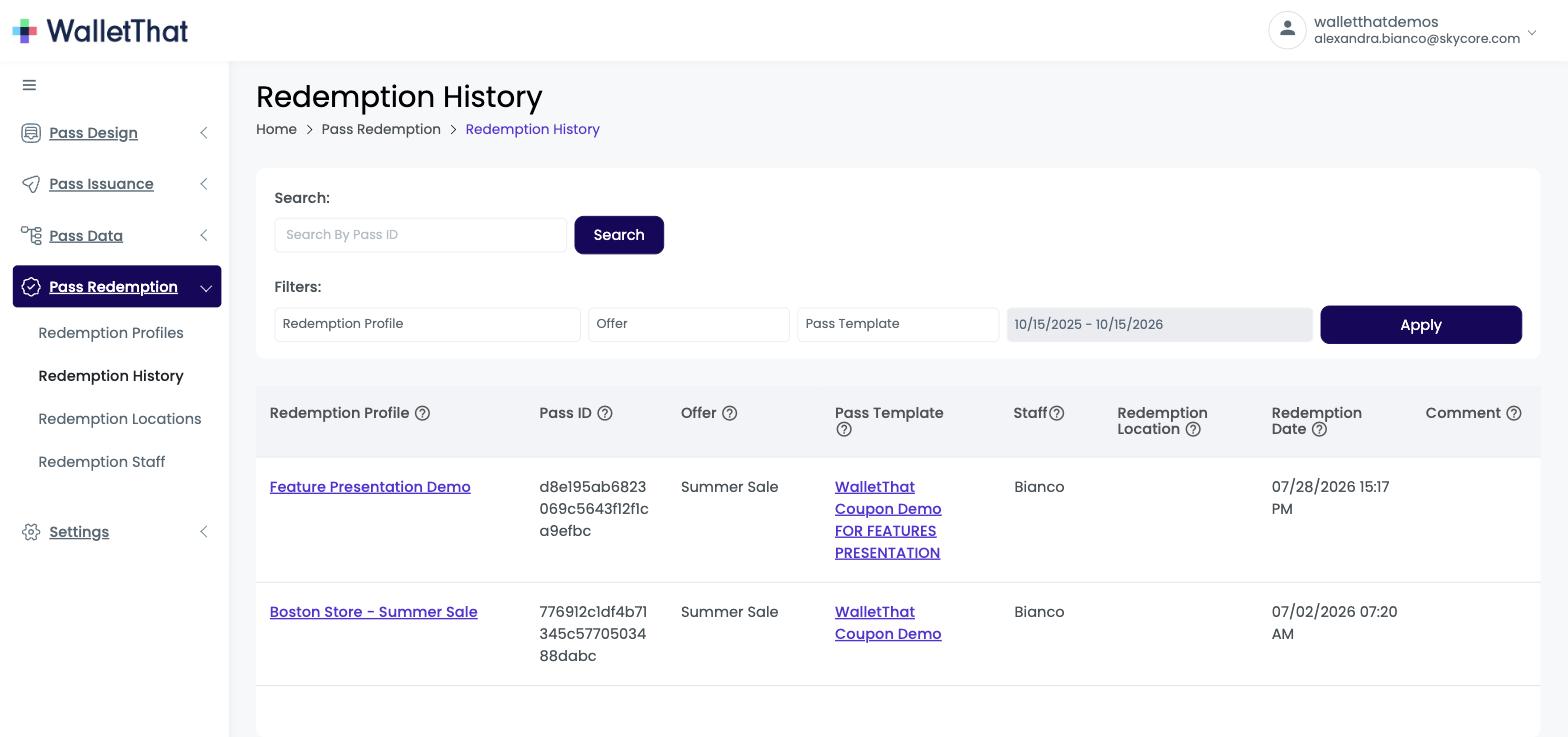Screen dimensions: 1568x737
Task: Open Redemption Profiles submenu item
Action: click(111, 333)
